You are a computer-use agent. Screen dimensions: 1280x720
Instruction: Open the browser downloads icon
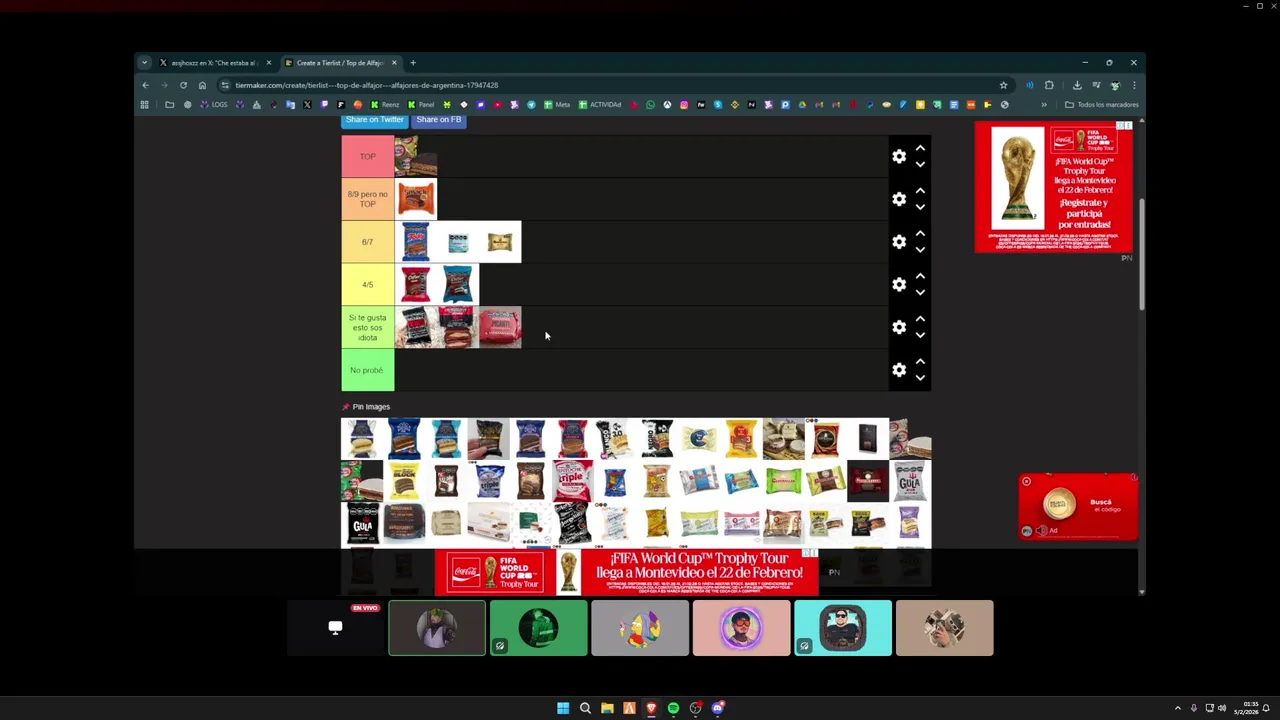(1077, 85)
